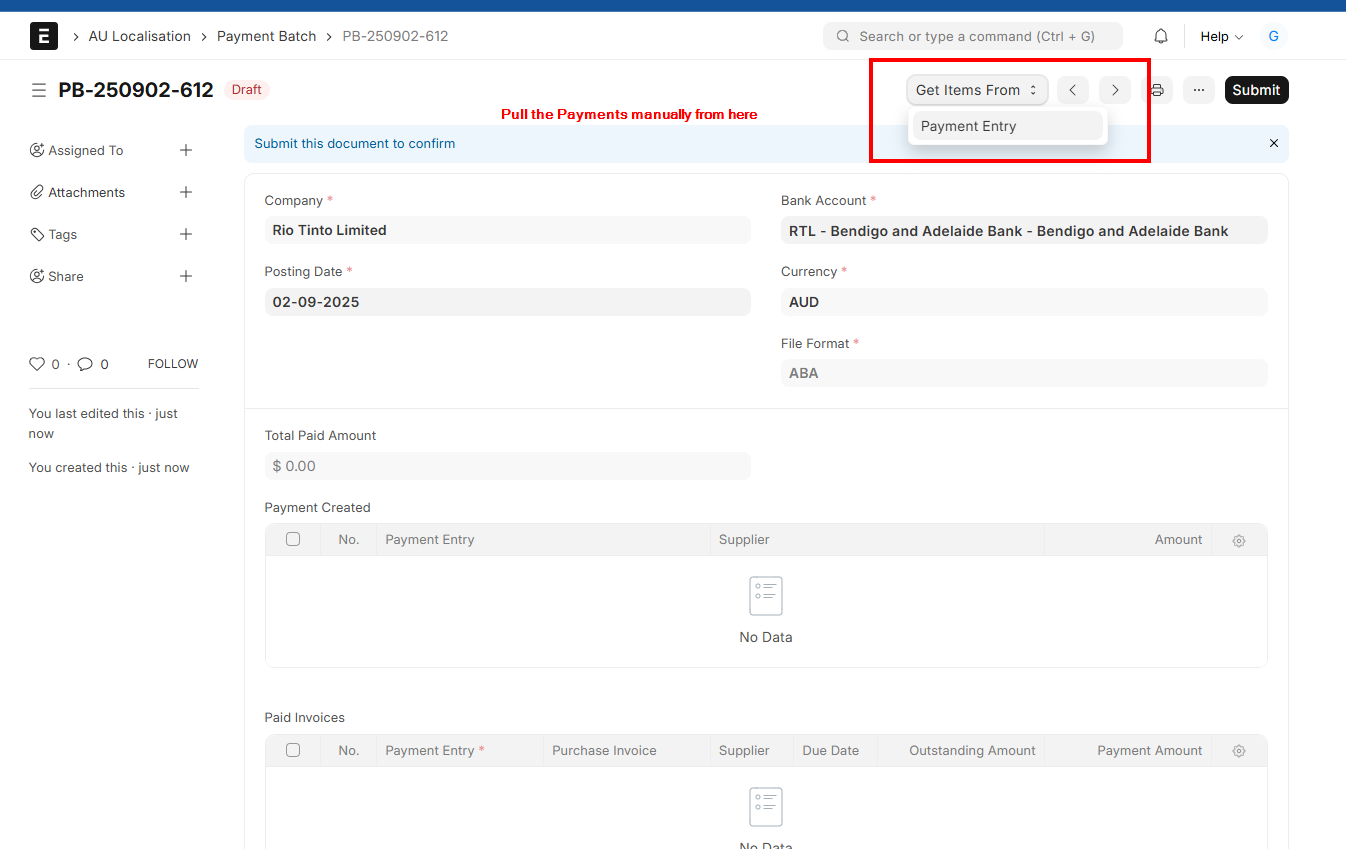This screenshot has width=1346, height=849.
Task: Open the three-dots more options menu
Action: click(x=1199, y=90)
